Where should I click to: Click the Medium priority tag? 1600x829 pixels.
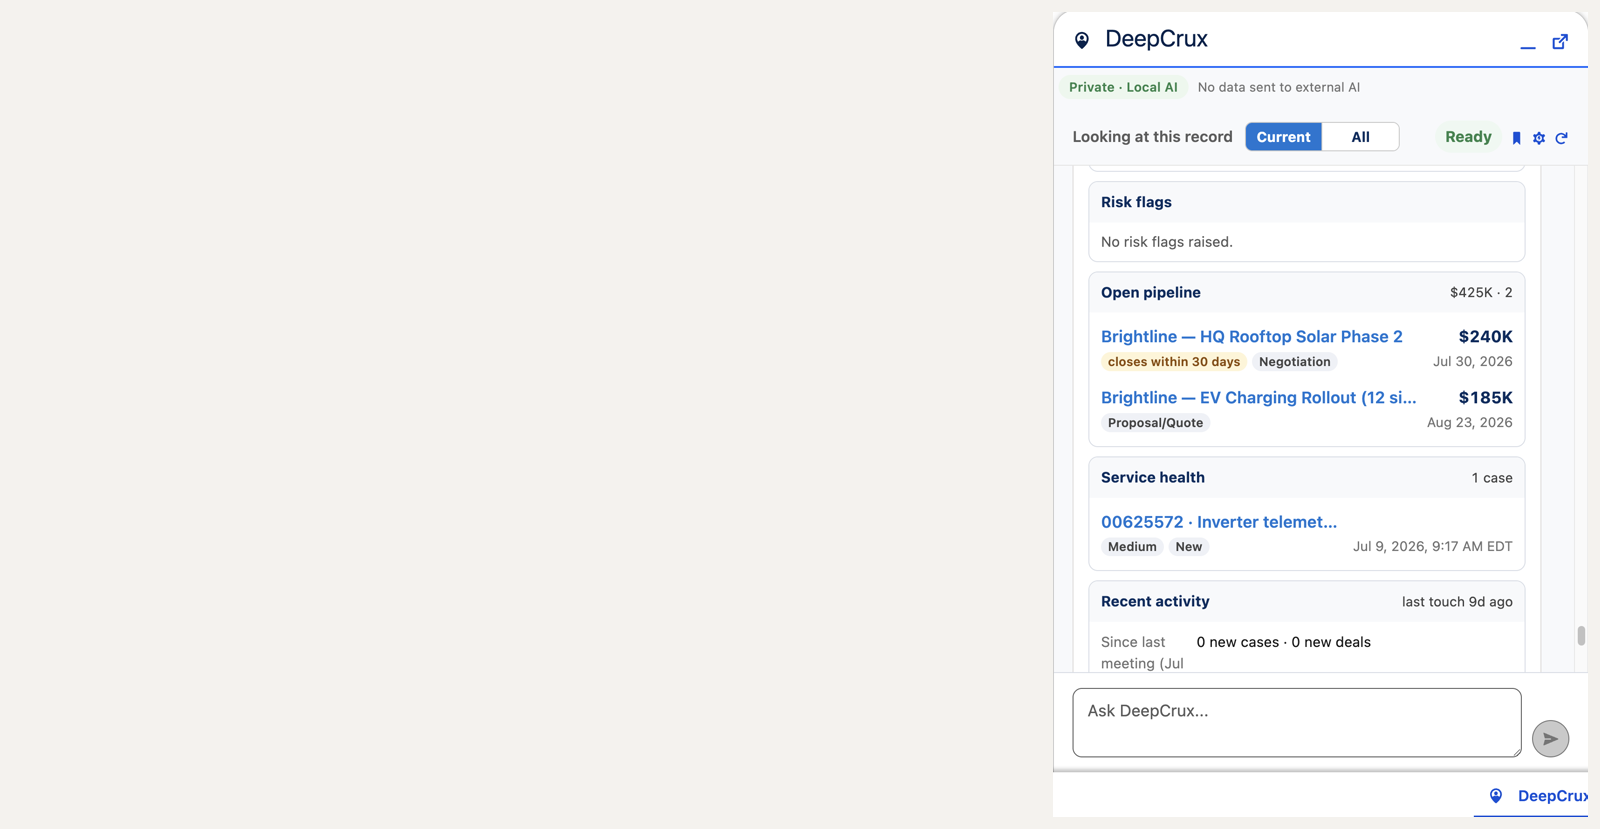1132,547
